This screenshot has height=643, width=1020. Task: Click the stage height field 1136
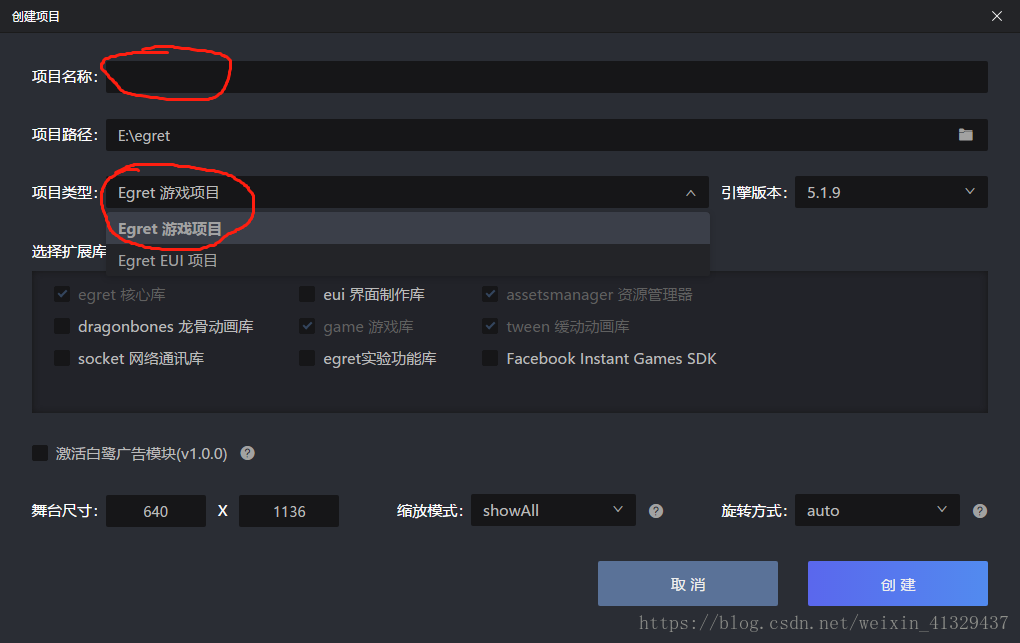point(289,511)
